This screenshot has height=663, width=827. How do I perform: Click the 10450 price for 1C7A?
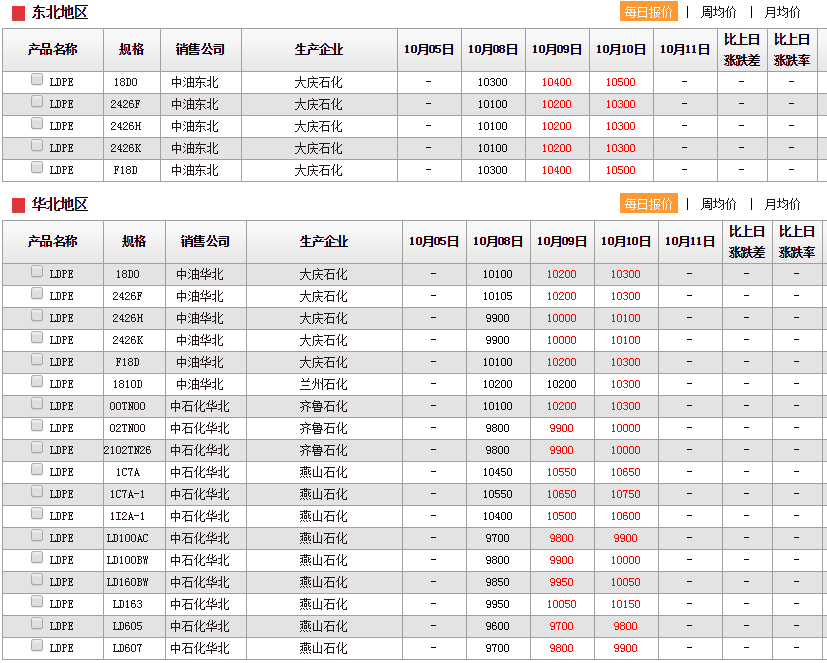[497, 472]
